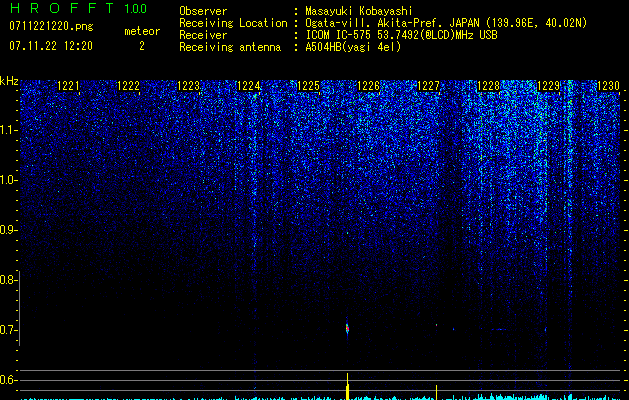Click the 0.8 kHz axis label
The height and width of the screenshot is (400, 629).
tap(8, 280)
